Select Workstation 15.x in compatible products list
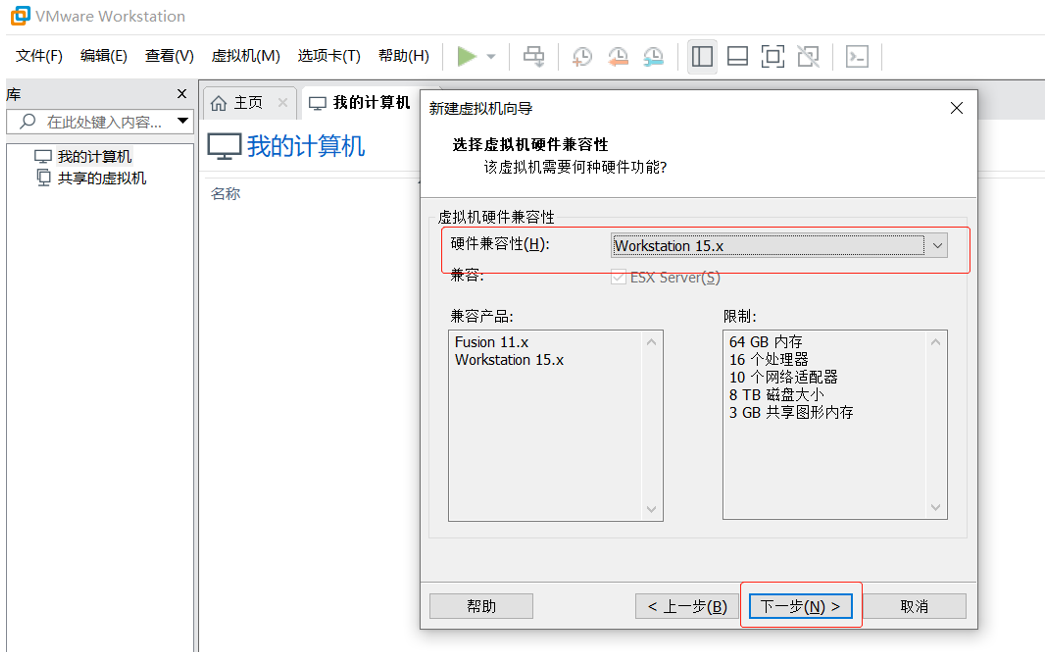 [x=509, y=360]
